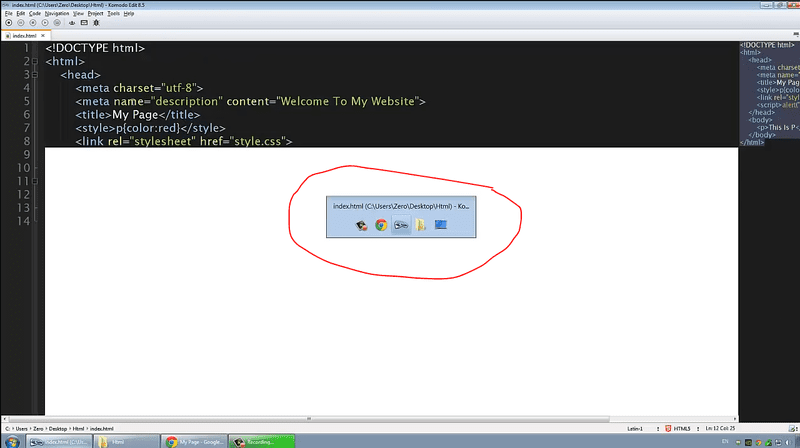Open the Edit menu
800x448 pixels.
tap(20, 14)
